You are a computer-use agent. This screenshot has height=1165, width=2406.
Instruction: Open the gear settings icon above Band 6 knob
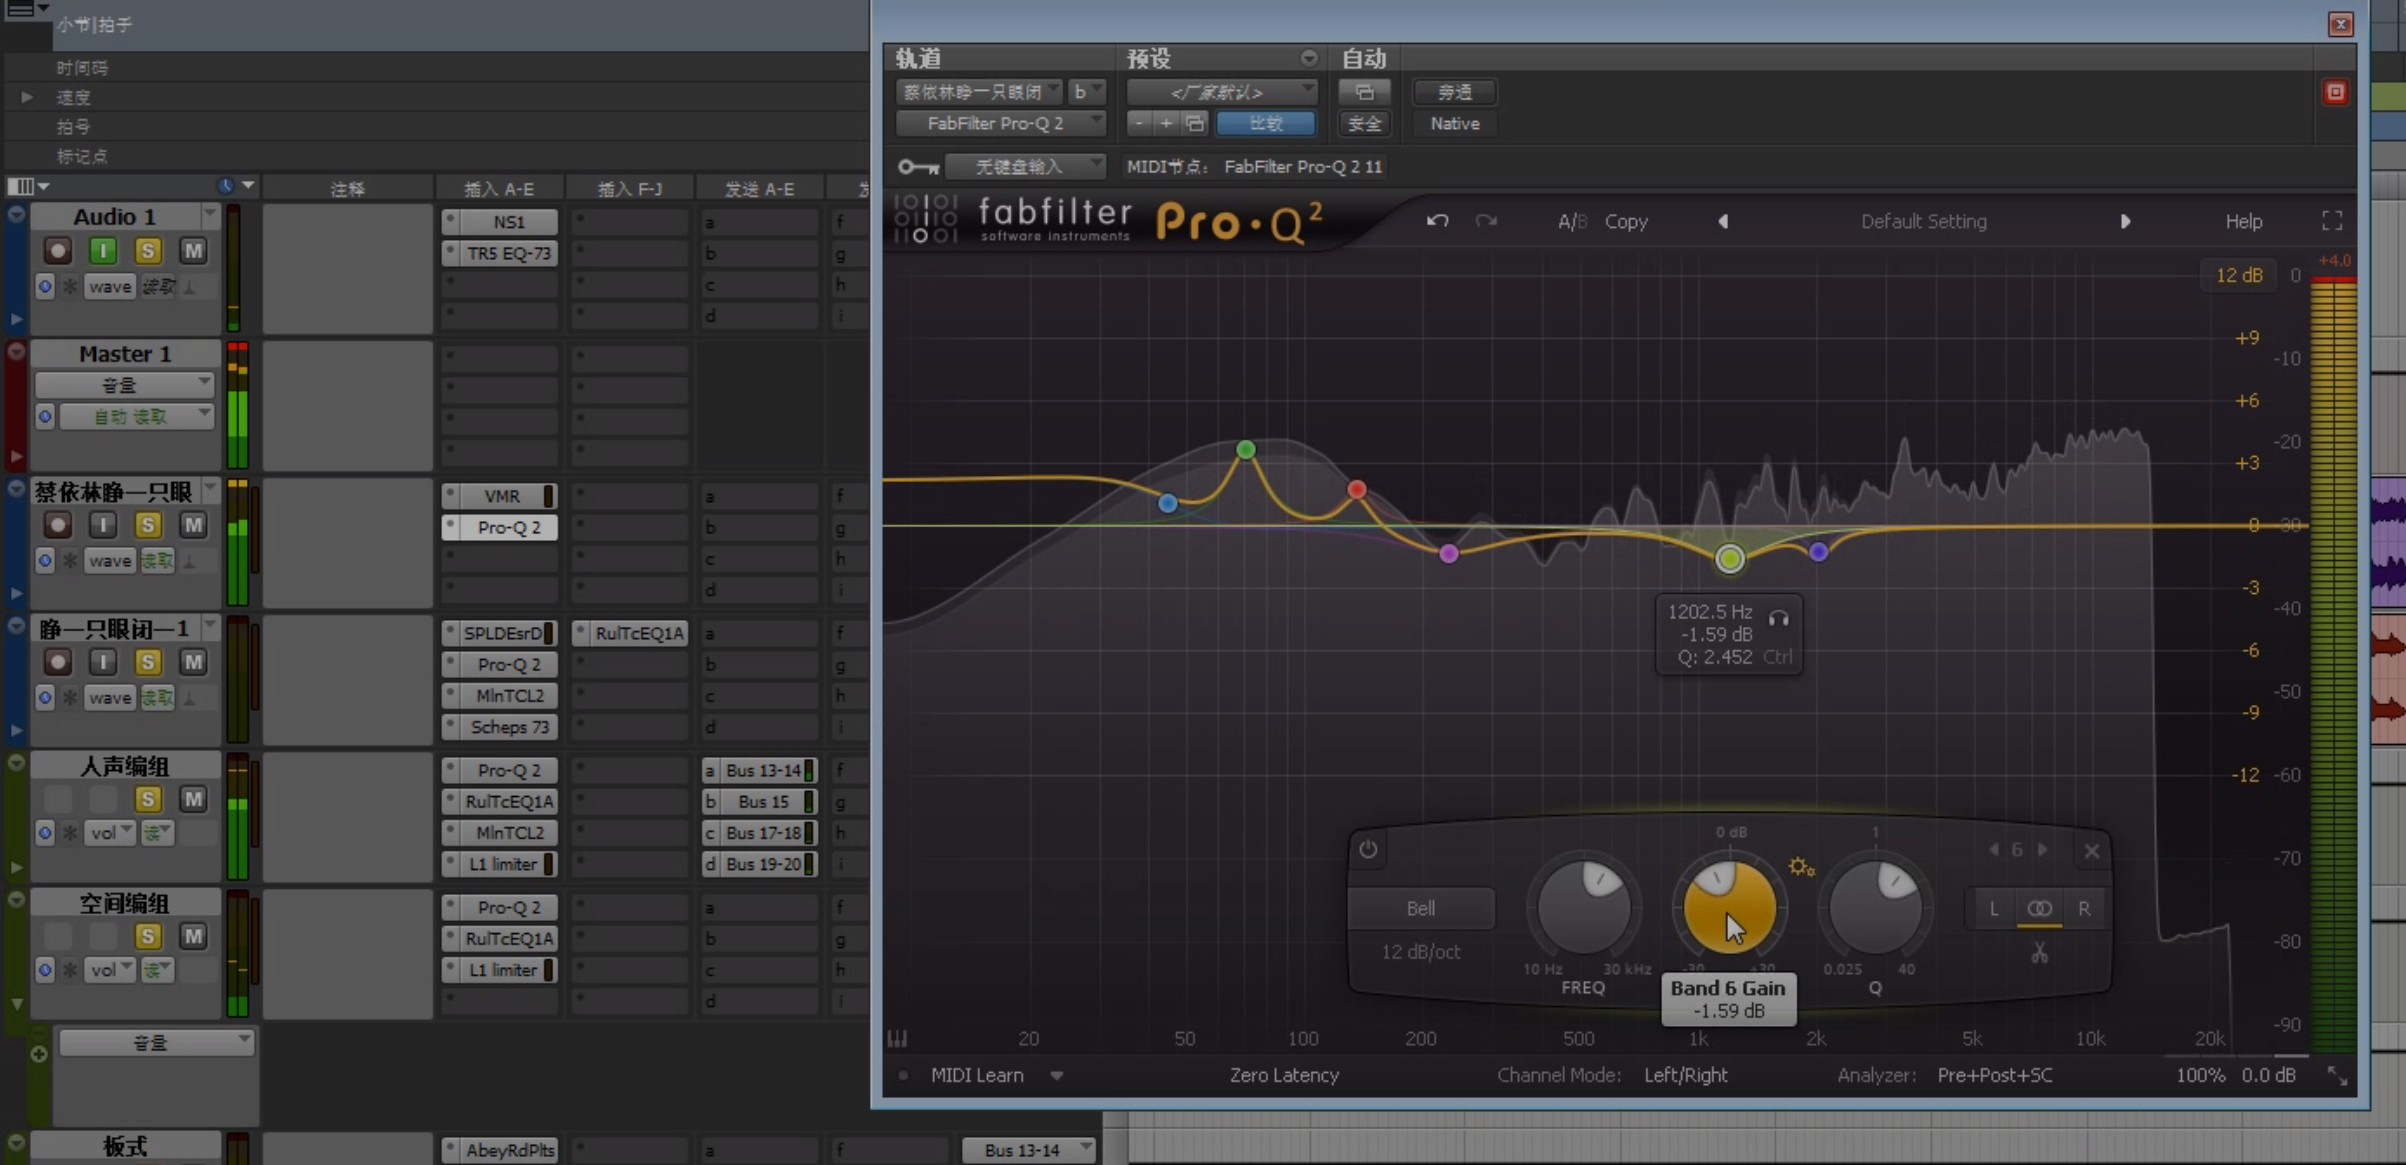coord(1801,866)
